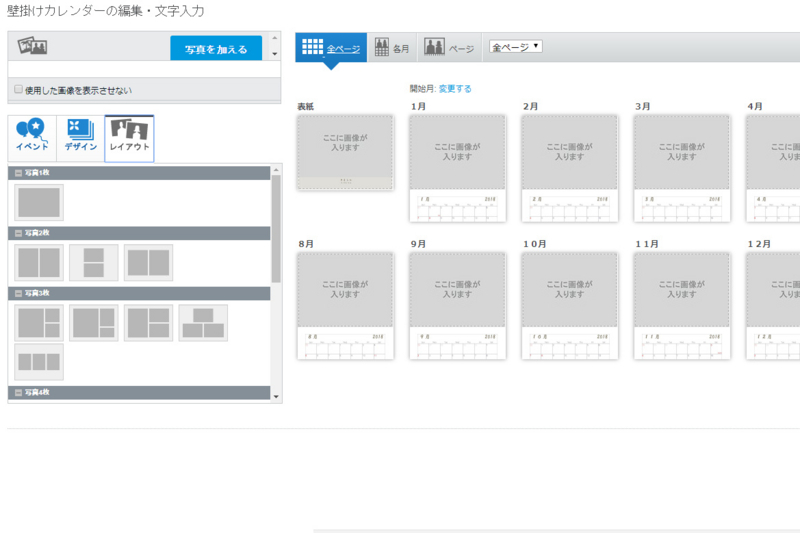800x533 pixels.
Task: Click the layout list scrollbar thumb
Action: pyautogui.click(x=276, y=229)
